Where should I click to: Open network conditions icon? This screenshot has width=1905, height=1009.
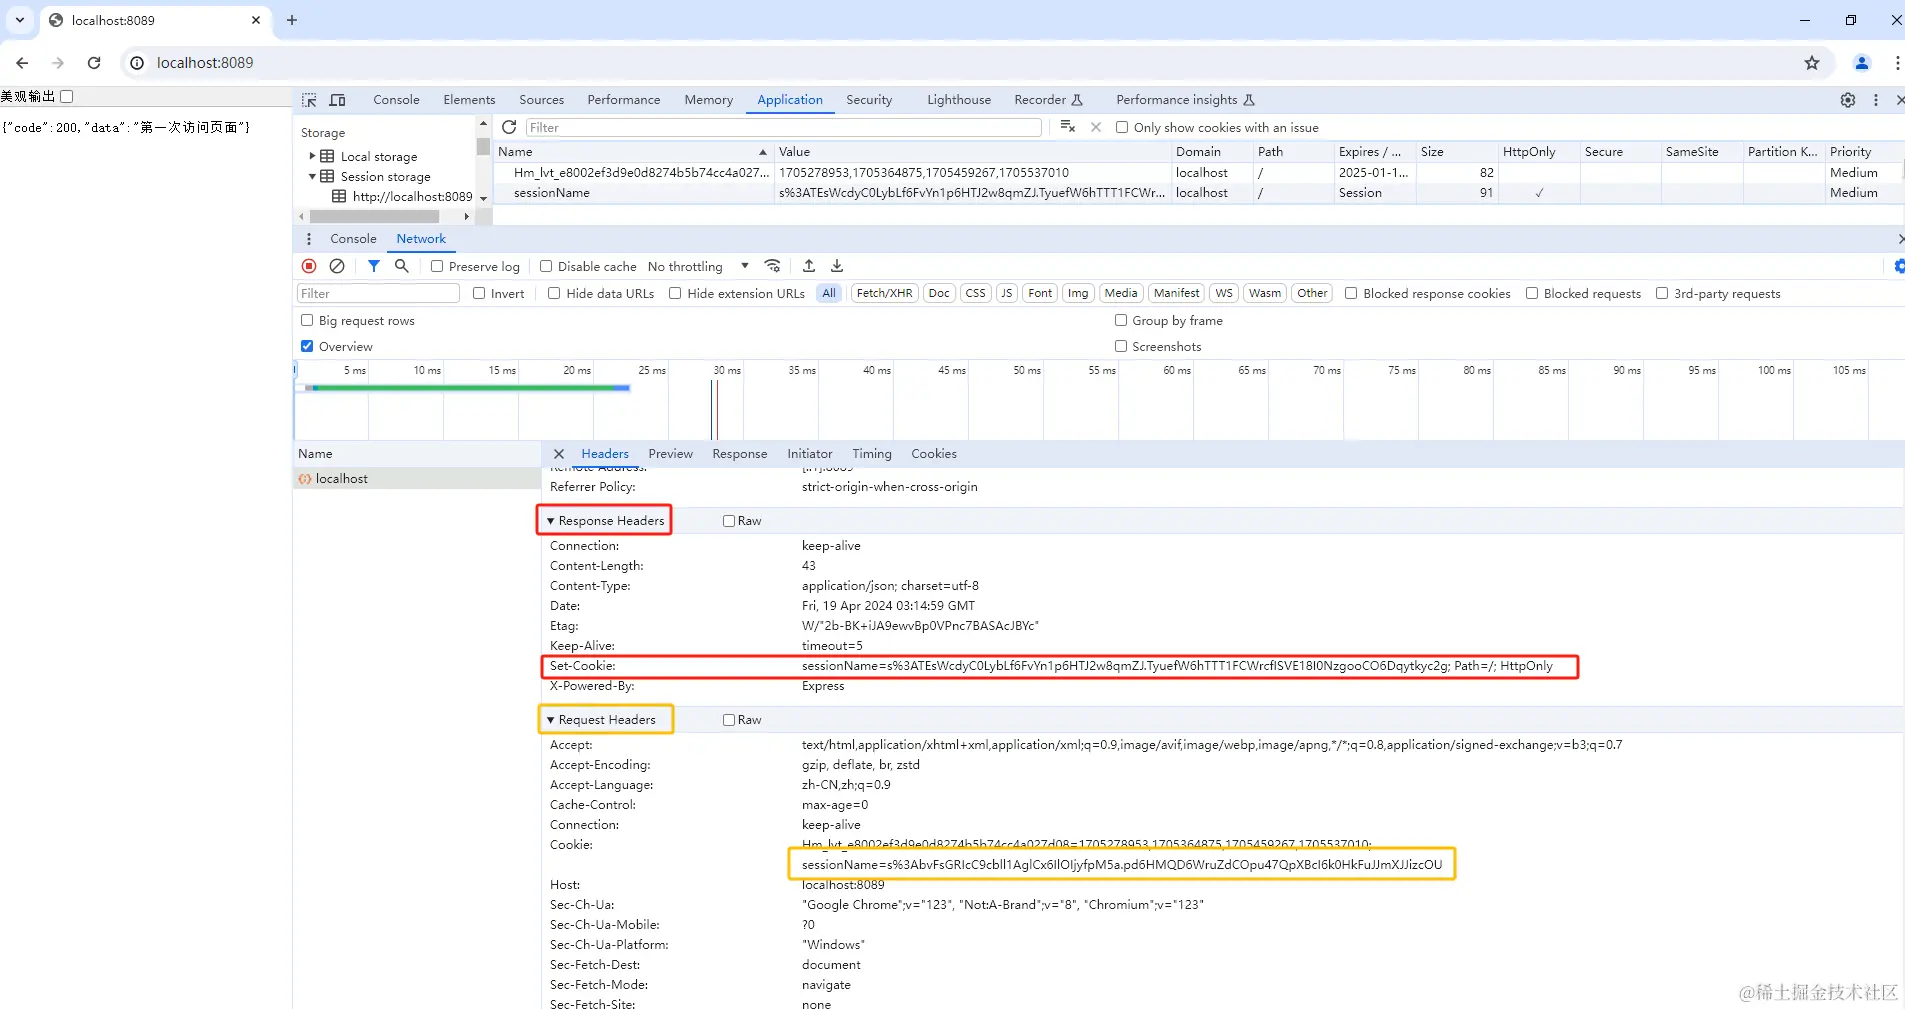point(773,266)
